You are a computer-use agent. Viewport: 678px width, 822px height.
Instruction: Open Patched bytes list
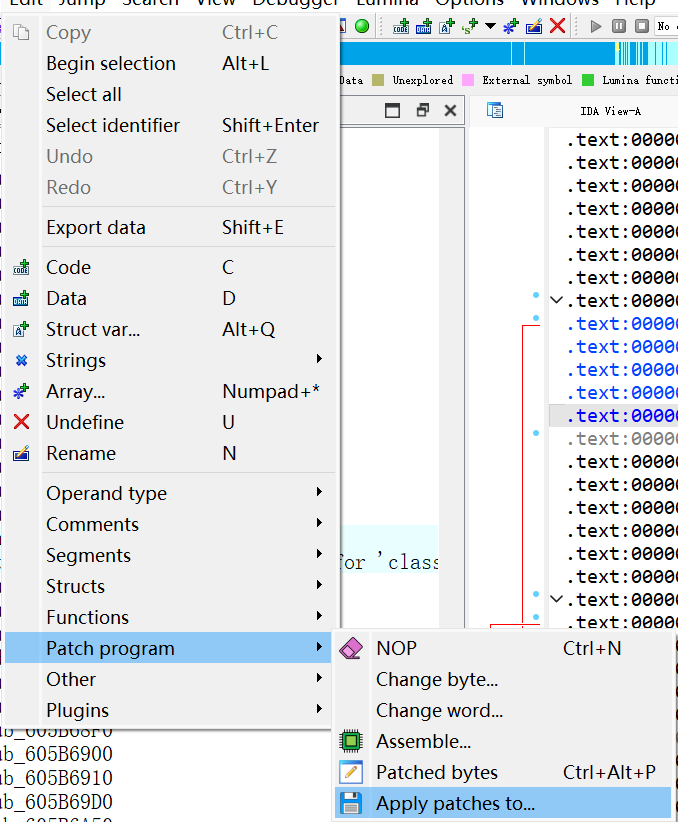pyautogui.click(x=503, y=772)
